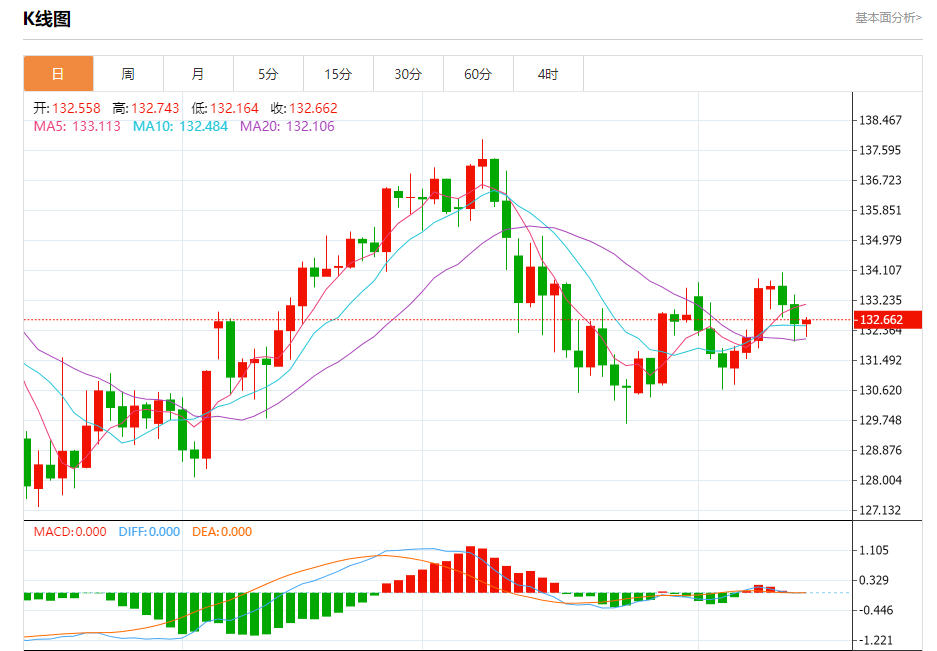The height and width of the screenshot is (651, 937).
Task: Click the DEA:0.000 indicator label
Action: pyautogui.click(x=222, y=531)
